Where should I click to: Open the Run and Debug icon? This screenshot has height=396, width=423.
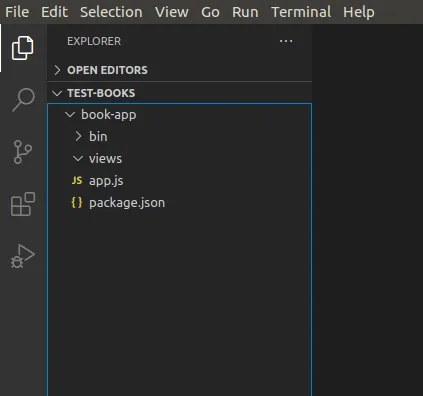(23, 256)
